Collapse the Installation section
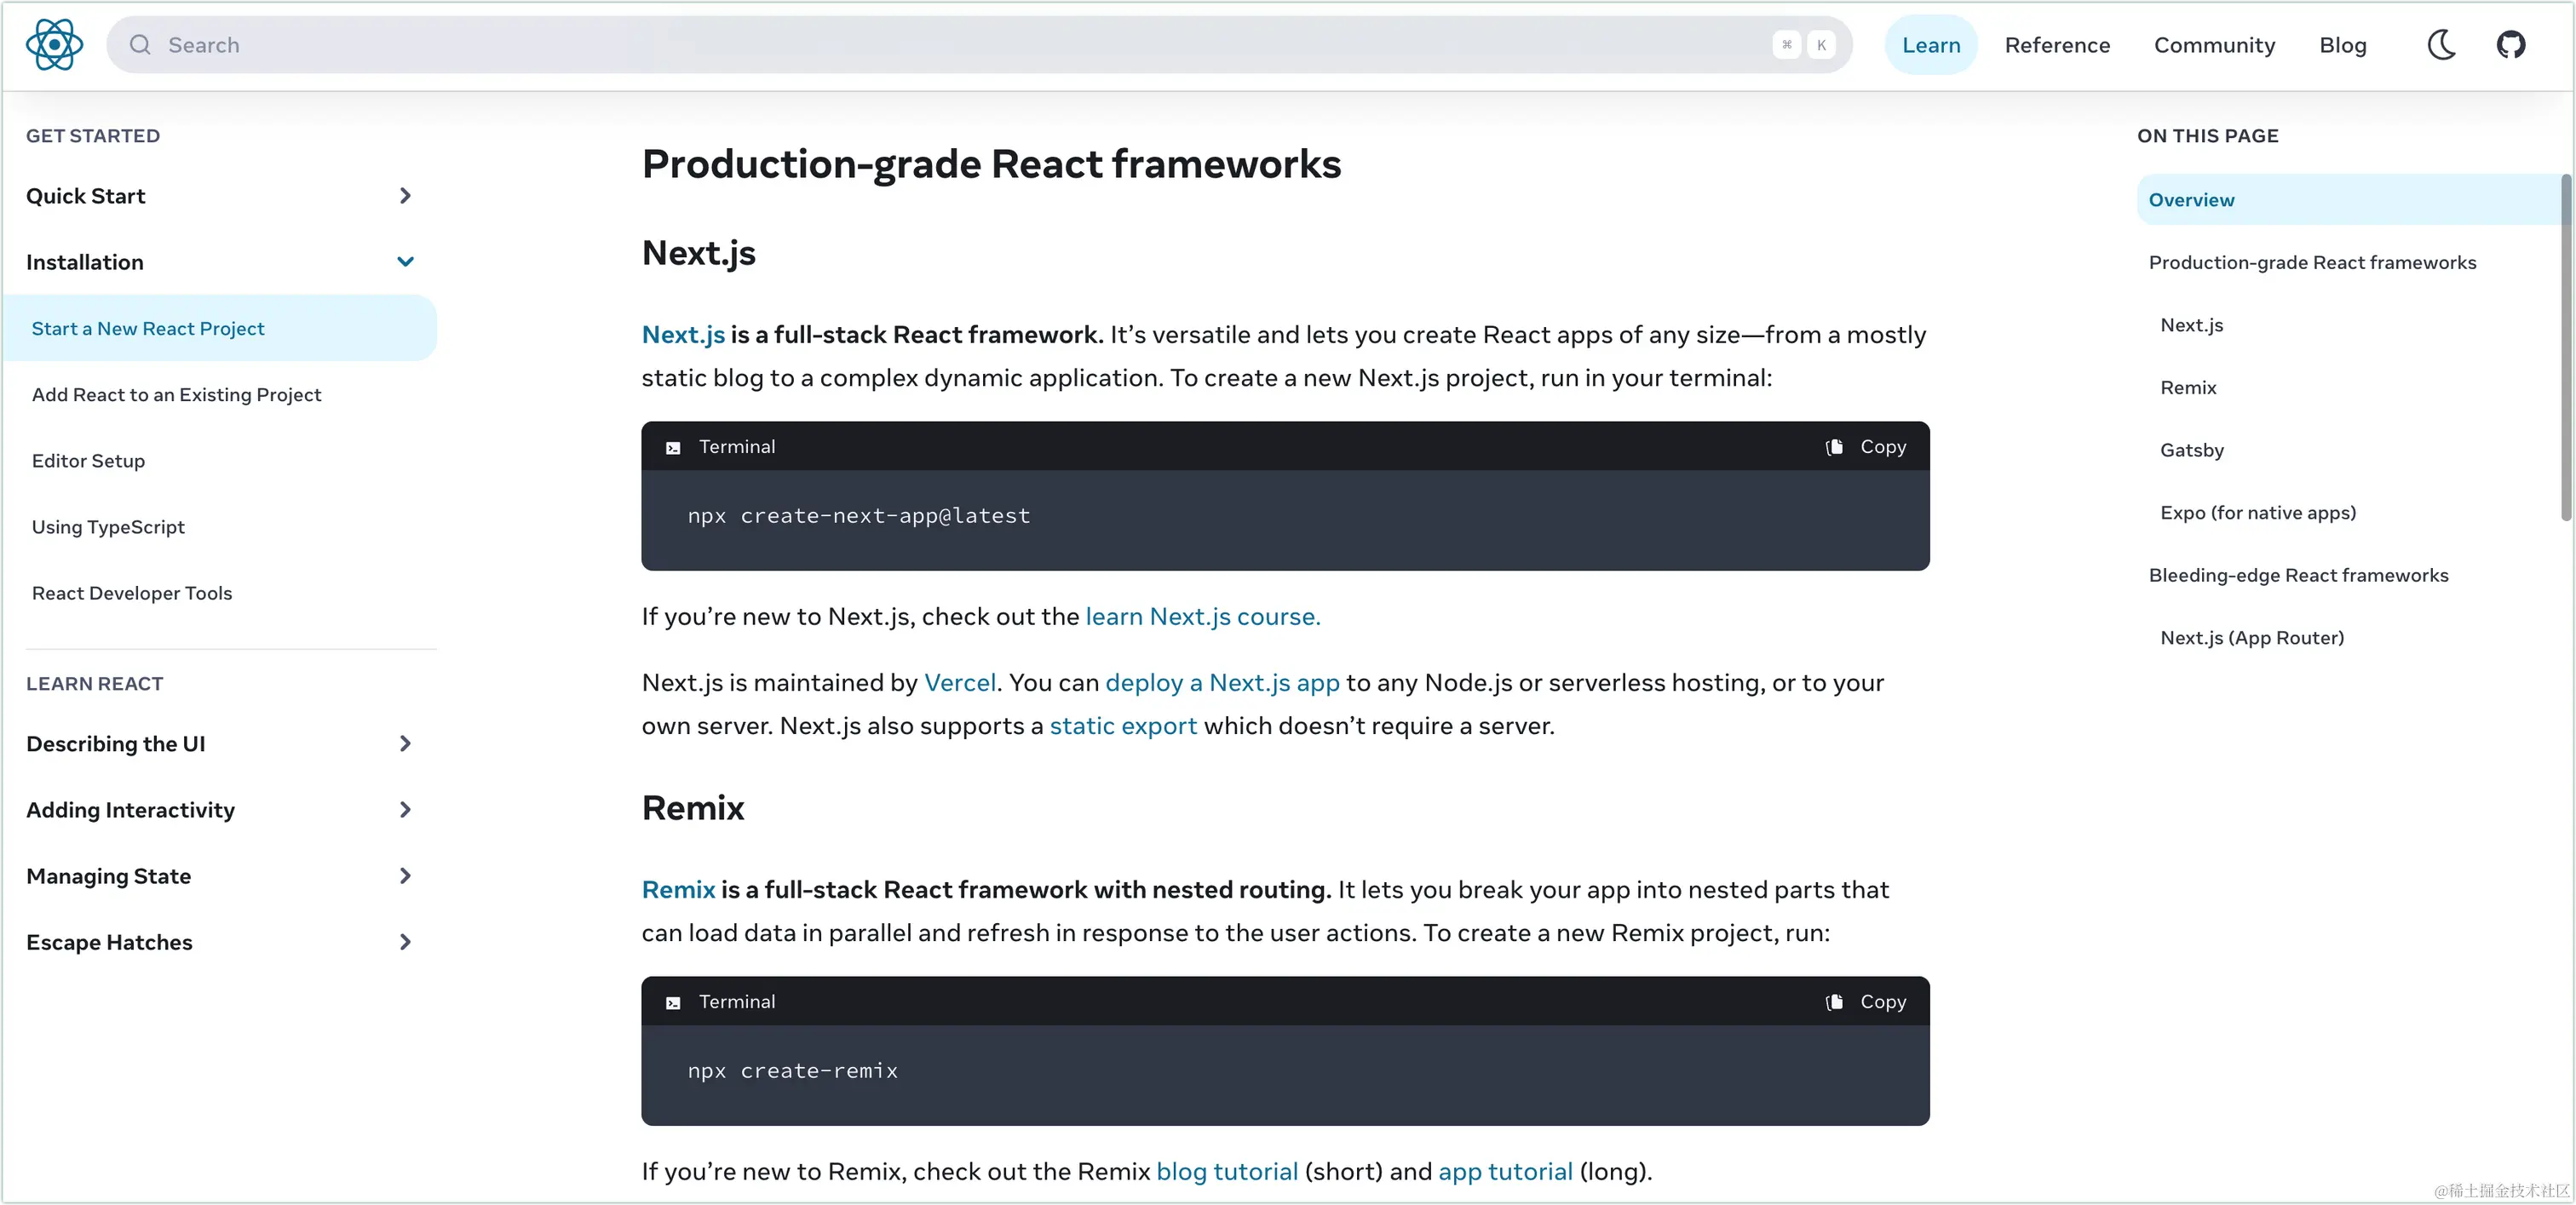This screenshot has width=2576, height=1205. [x=405, y=262]
